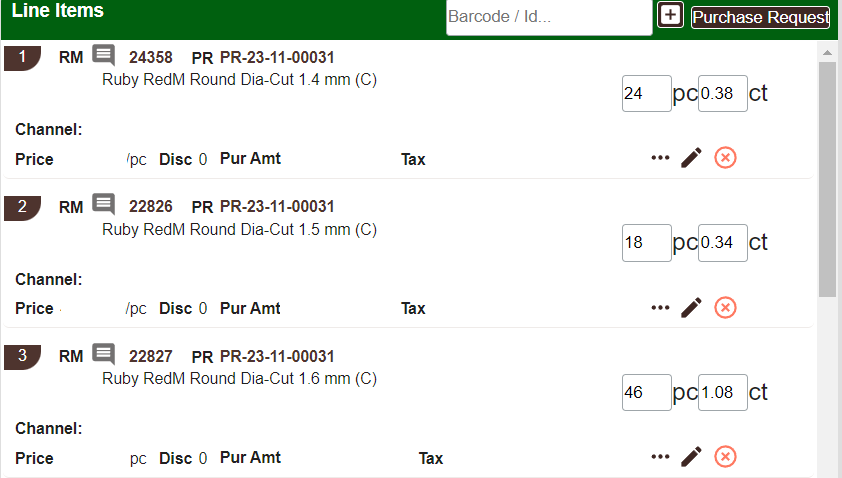Remove line item 1 using red X
Image resolution: width=842 pixels, height=478 pixels.
tap(726, 158)
